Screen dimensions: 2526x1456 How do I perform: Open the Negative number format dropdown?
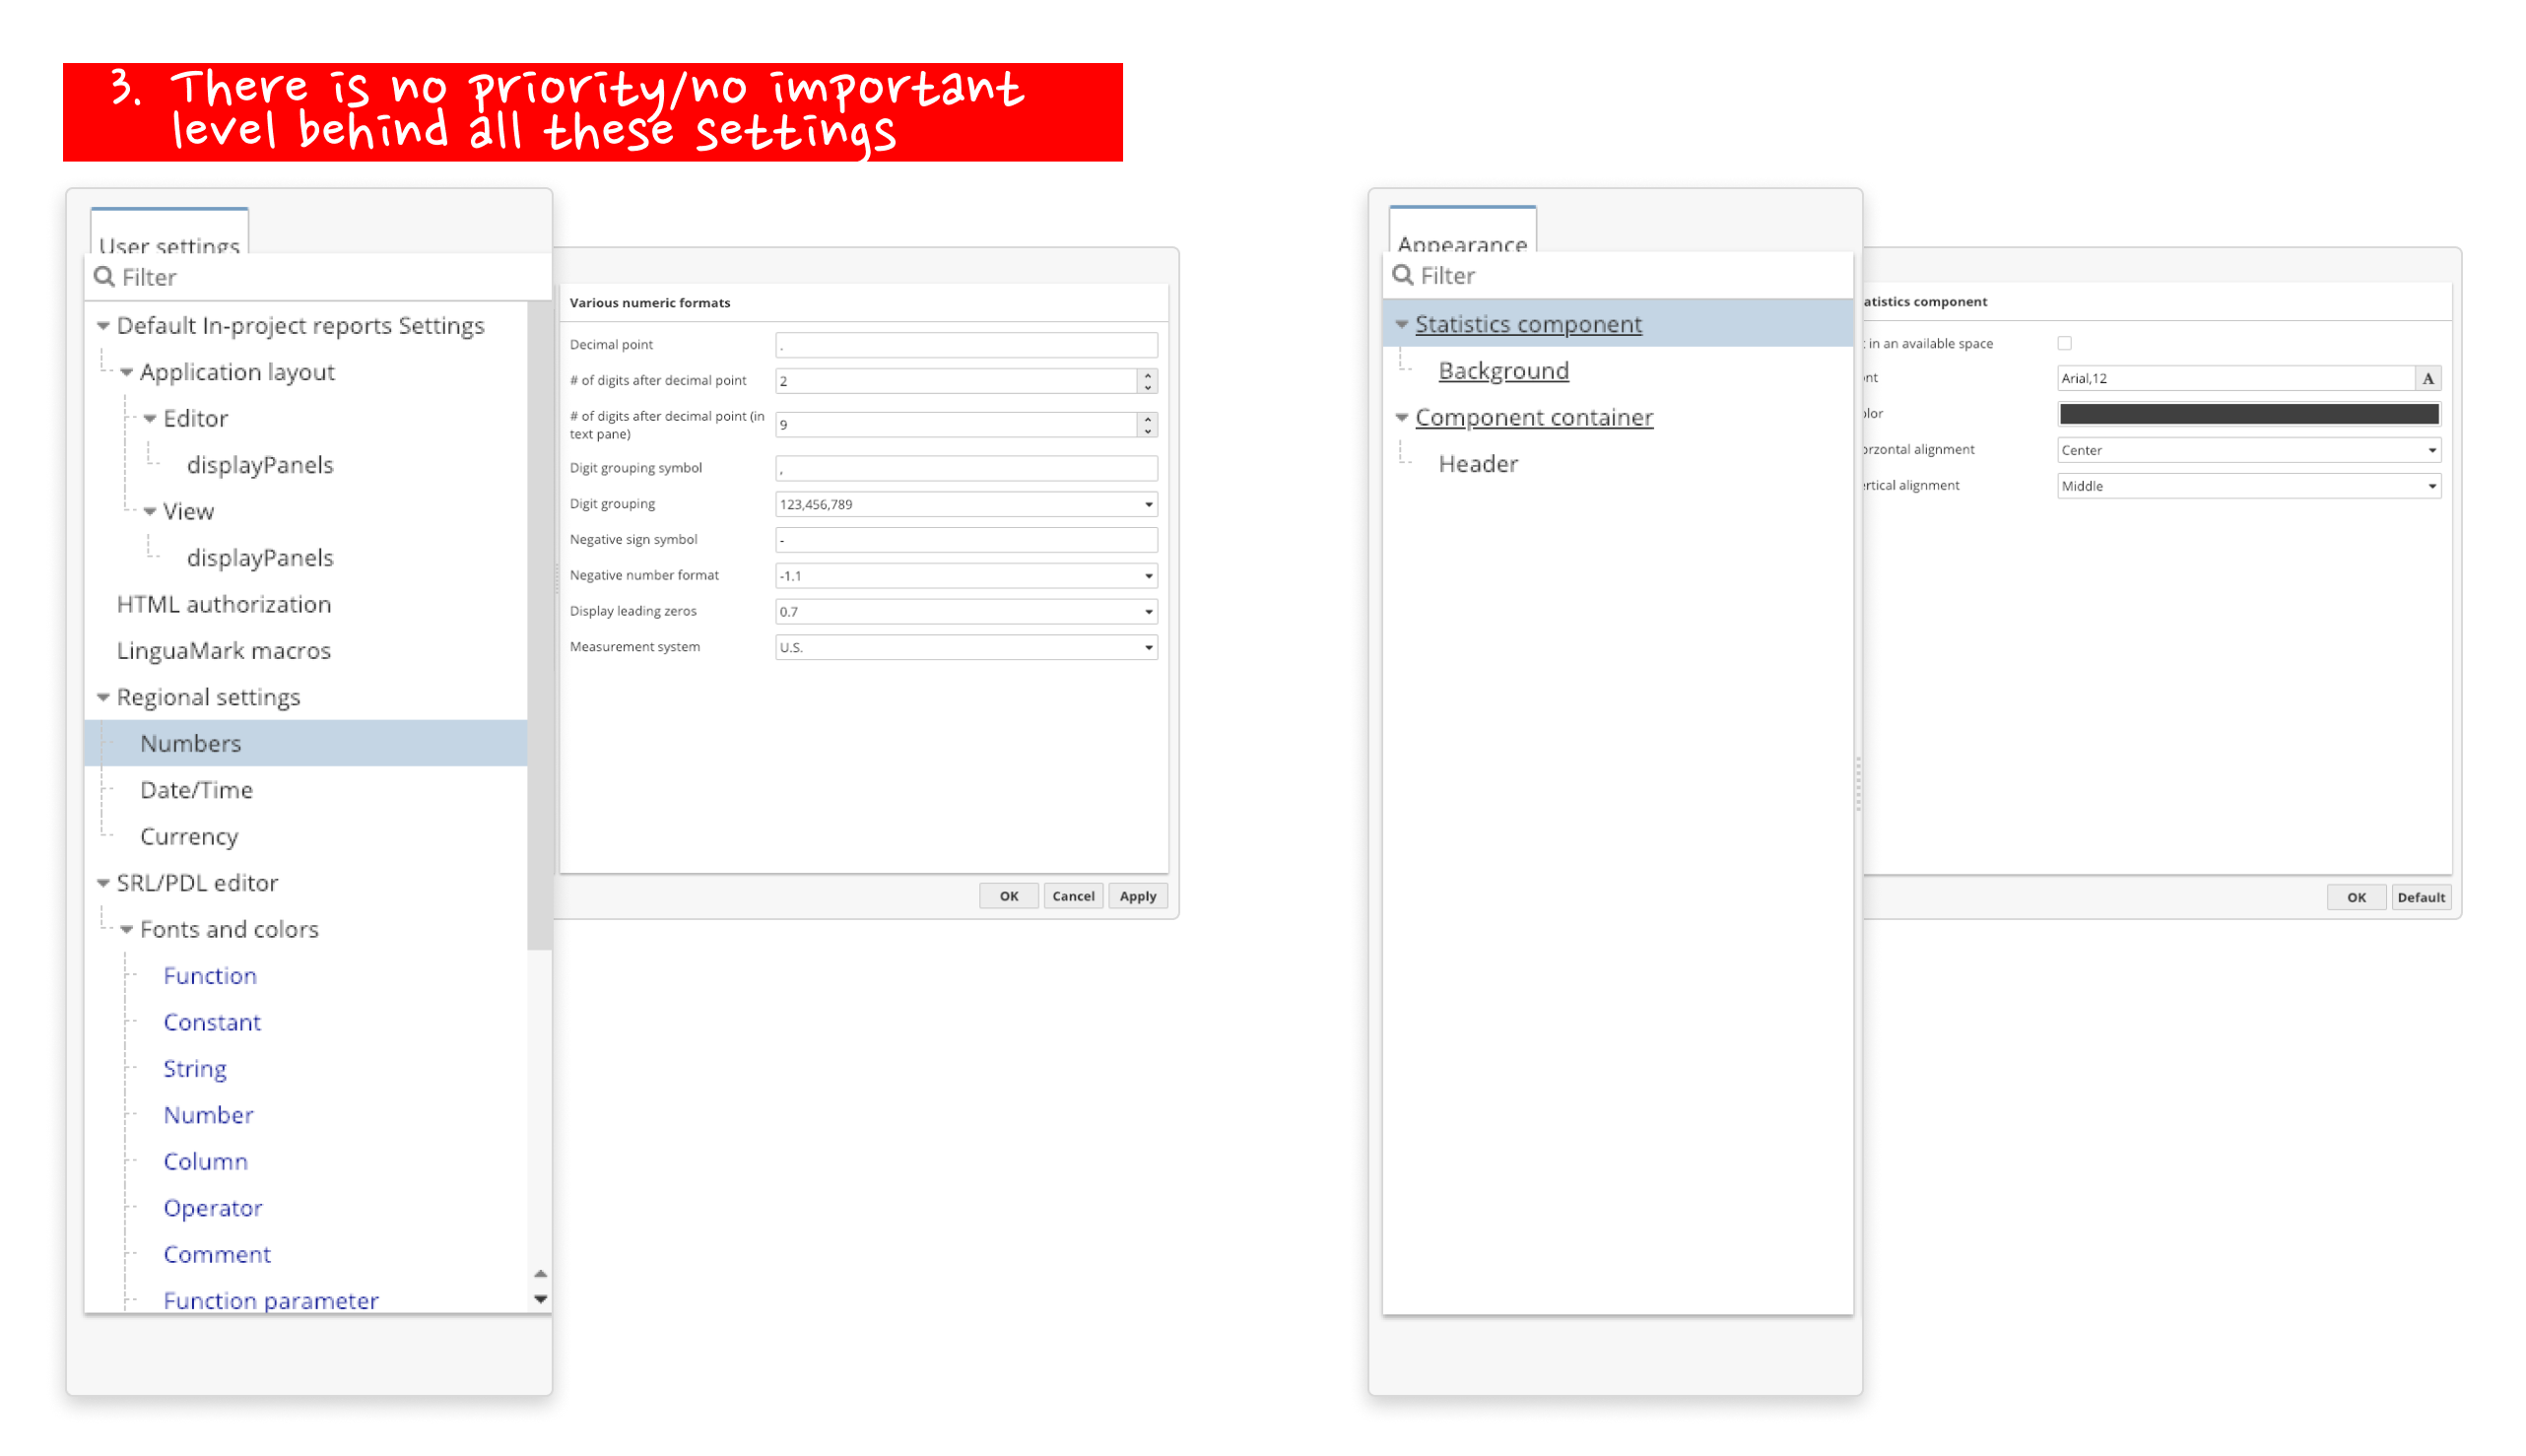click(x=1147, y=574)
